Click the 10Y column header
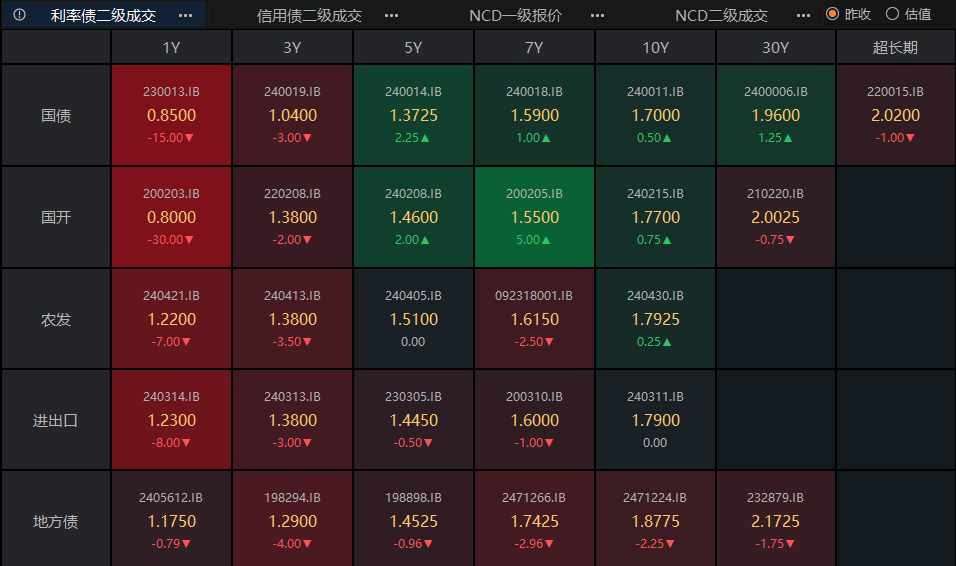The width and height of the screenshot is (956, 566). (655, 47)
